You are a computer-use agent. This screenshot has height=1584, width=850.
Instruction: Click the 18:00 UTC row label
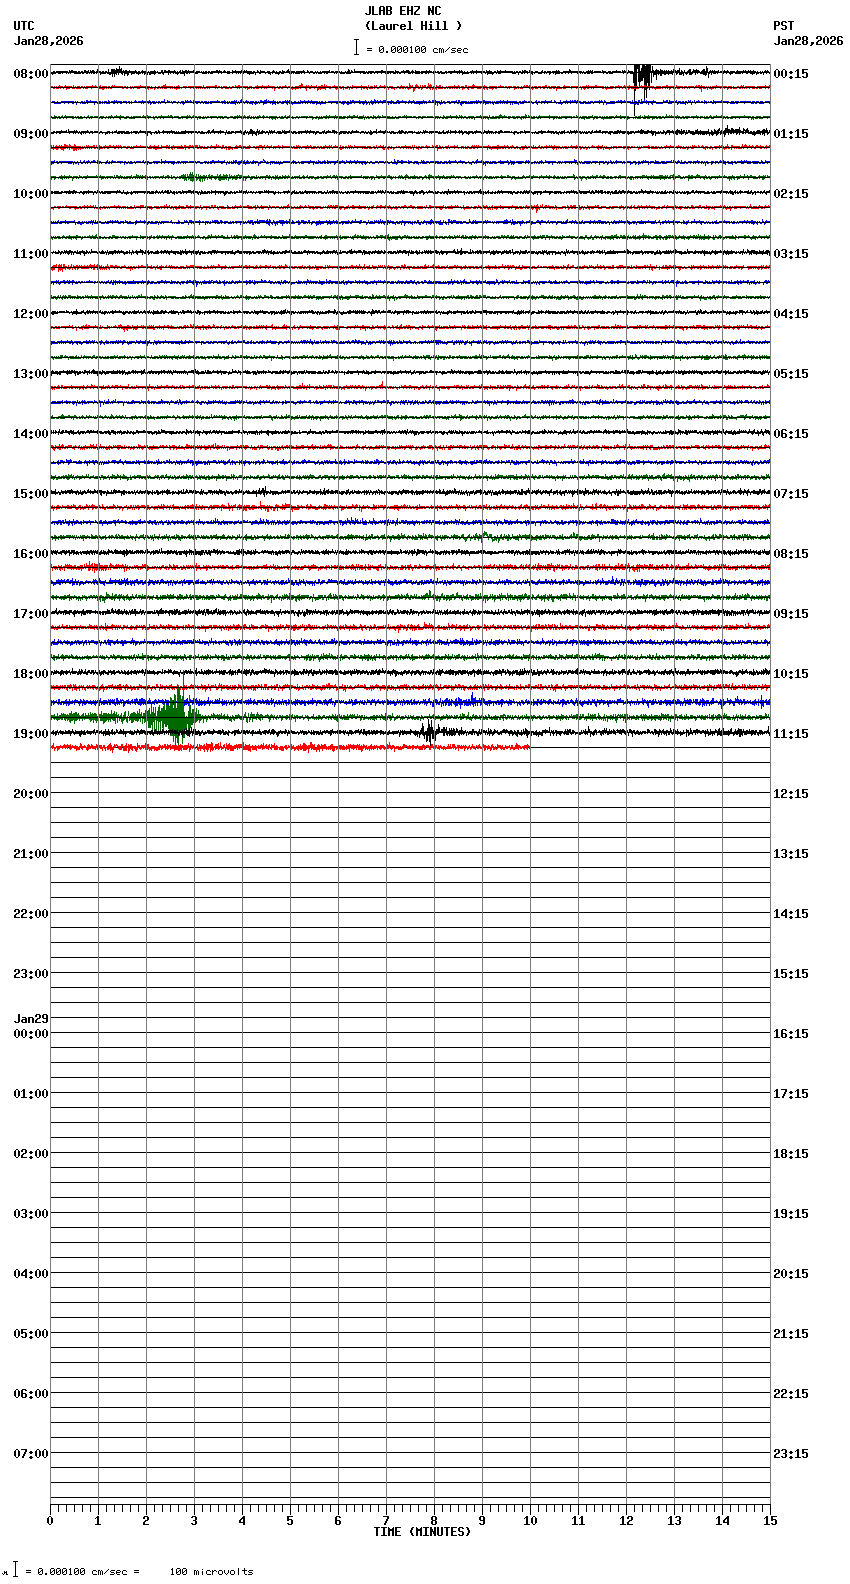(31, 674)
